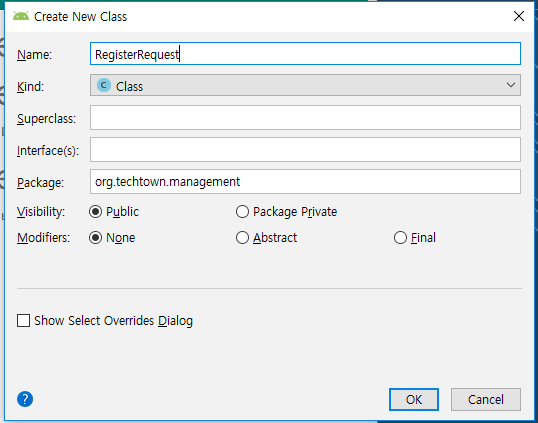Select the Abstract modifier radio button
The image size is (538, 423).
[242, 237]
